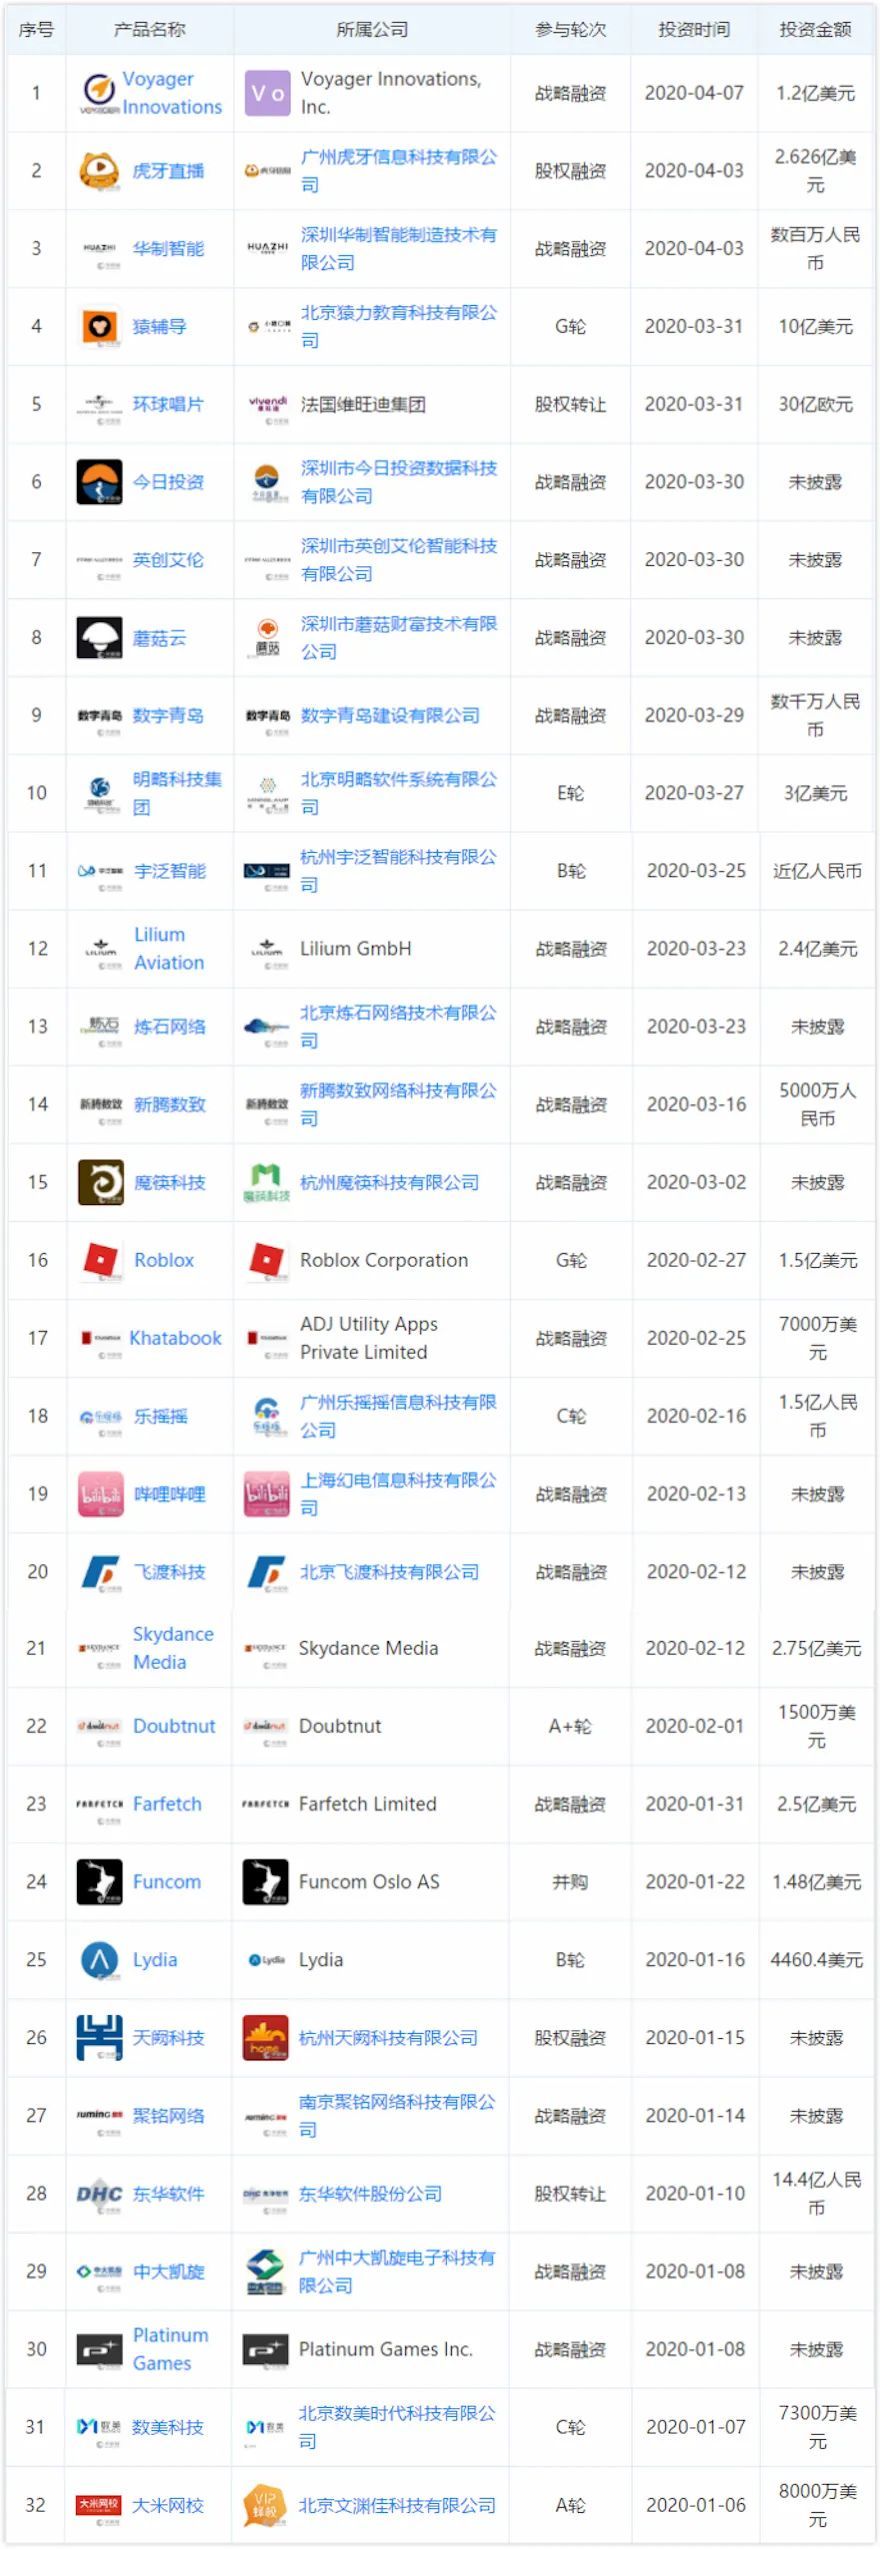This screenshot has height=2549, width=880.
Task: Click the 哔哩哔哩 product logo icon
Action: [x=100, y=1494]
